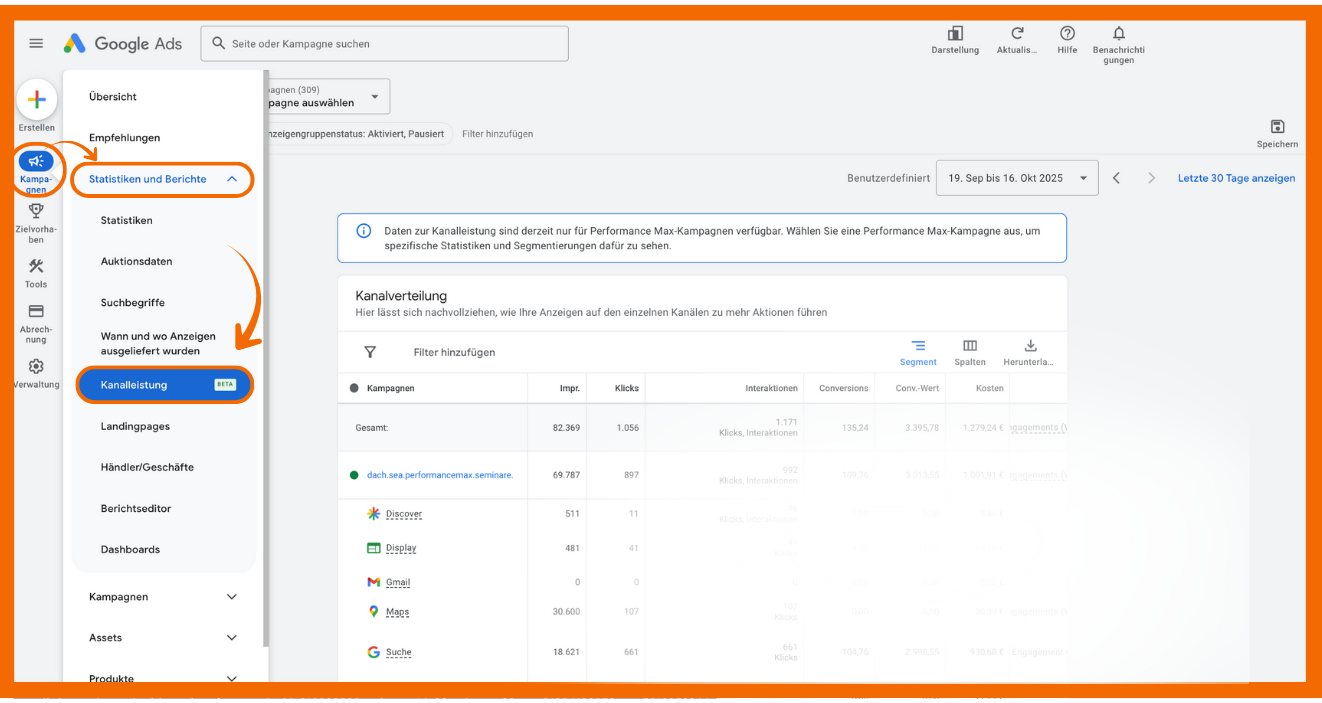1322x703 pixels.
Task: Open Benachrichtigungen bell icon
Action: [x=1118, y=34]
